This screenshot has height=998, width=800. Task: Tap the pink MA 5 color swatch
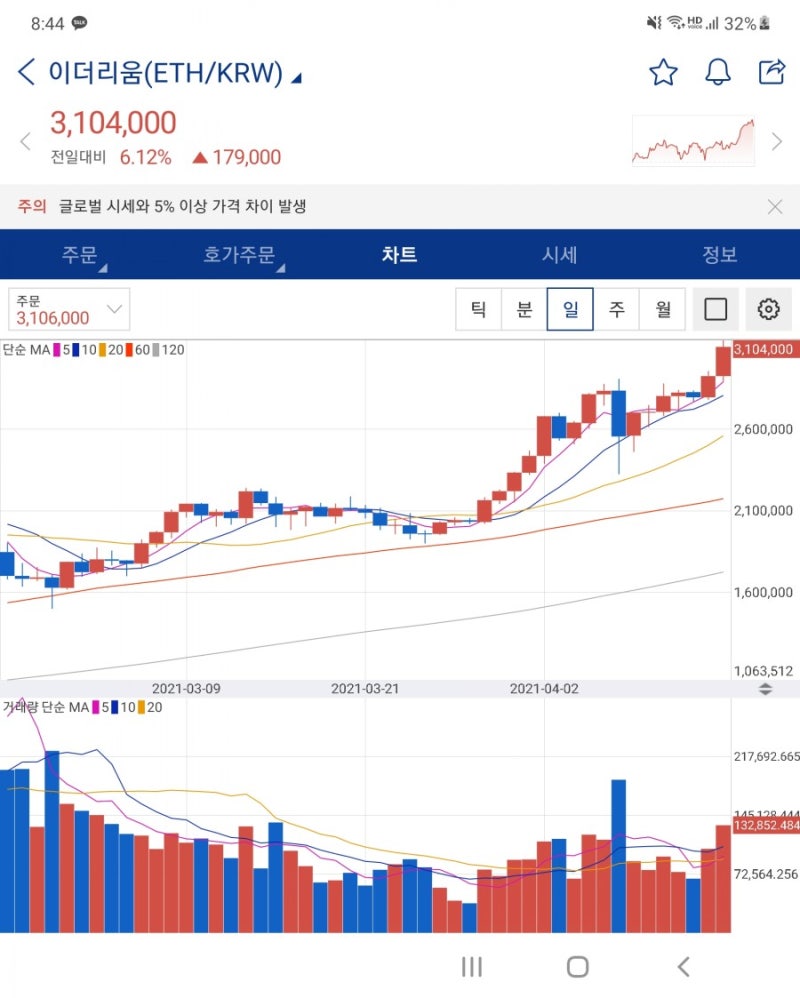[57, 350]
